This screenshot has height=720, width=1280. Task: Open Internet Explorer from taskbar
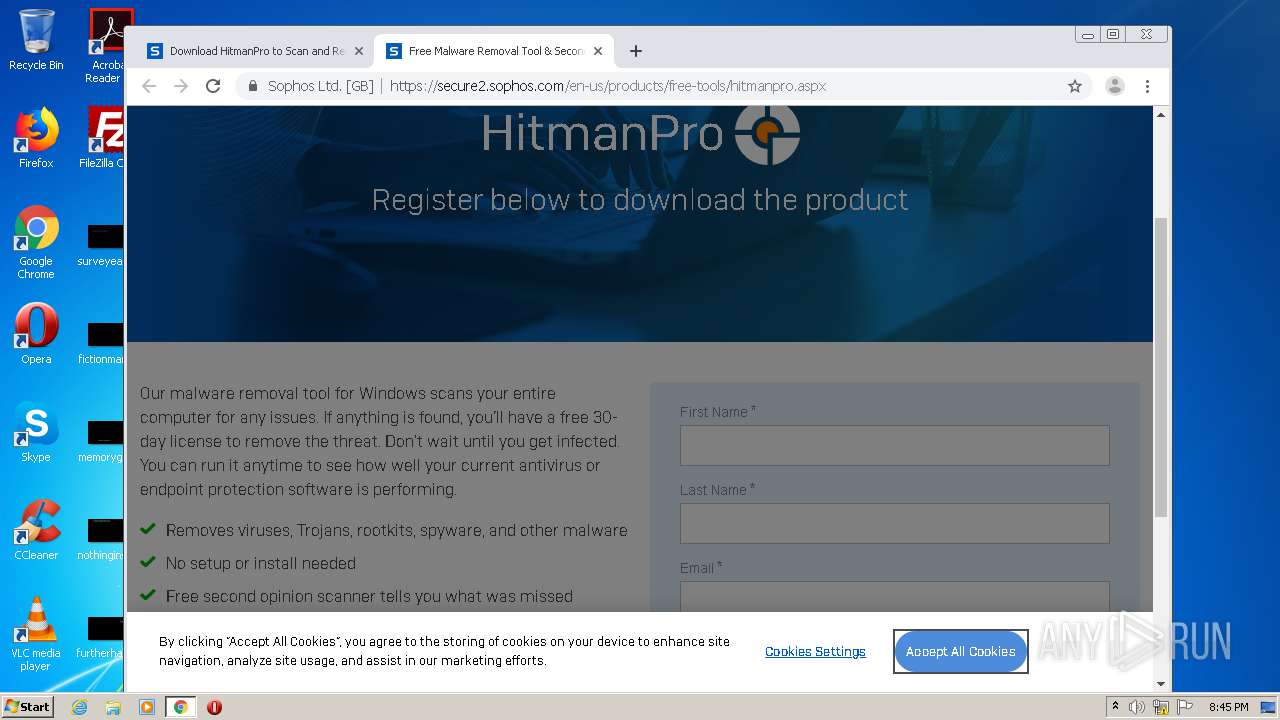tap(79, 707)
